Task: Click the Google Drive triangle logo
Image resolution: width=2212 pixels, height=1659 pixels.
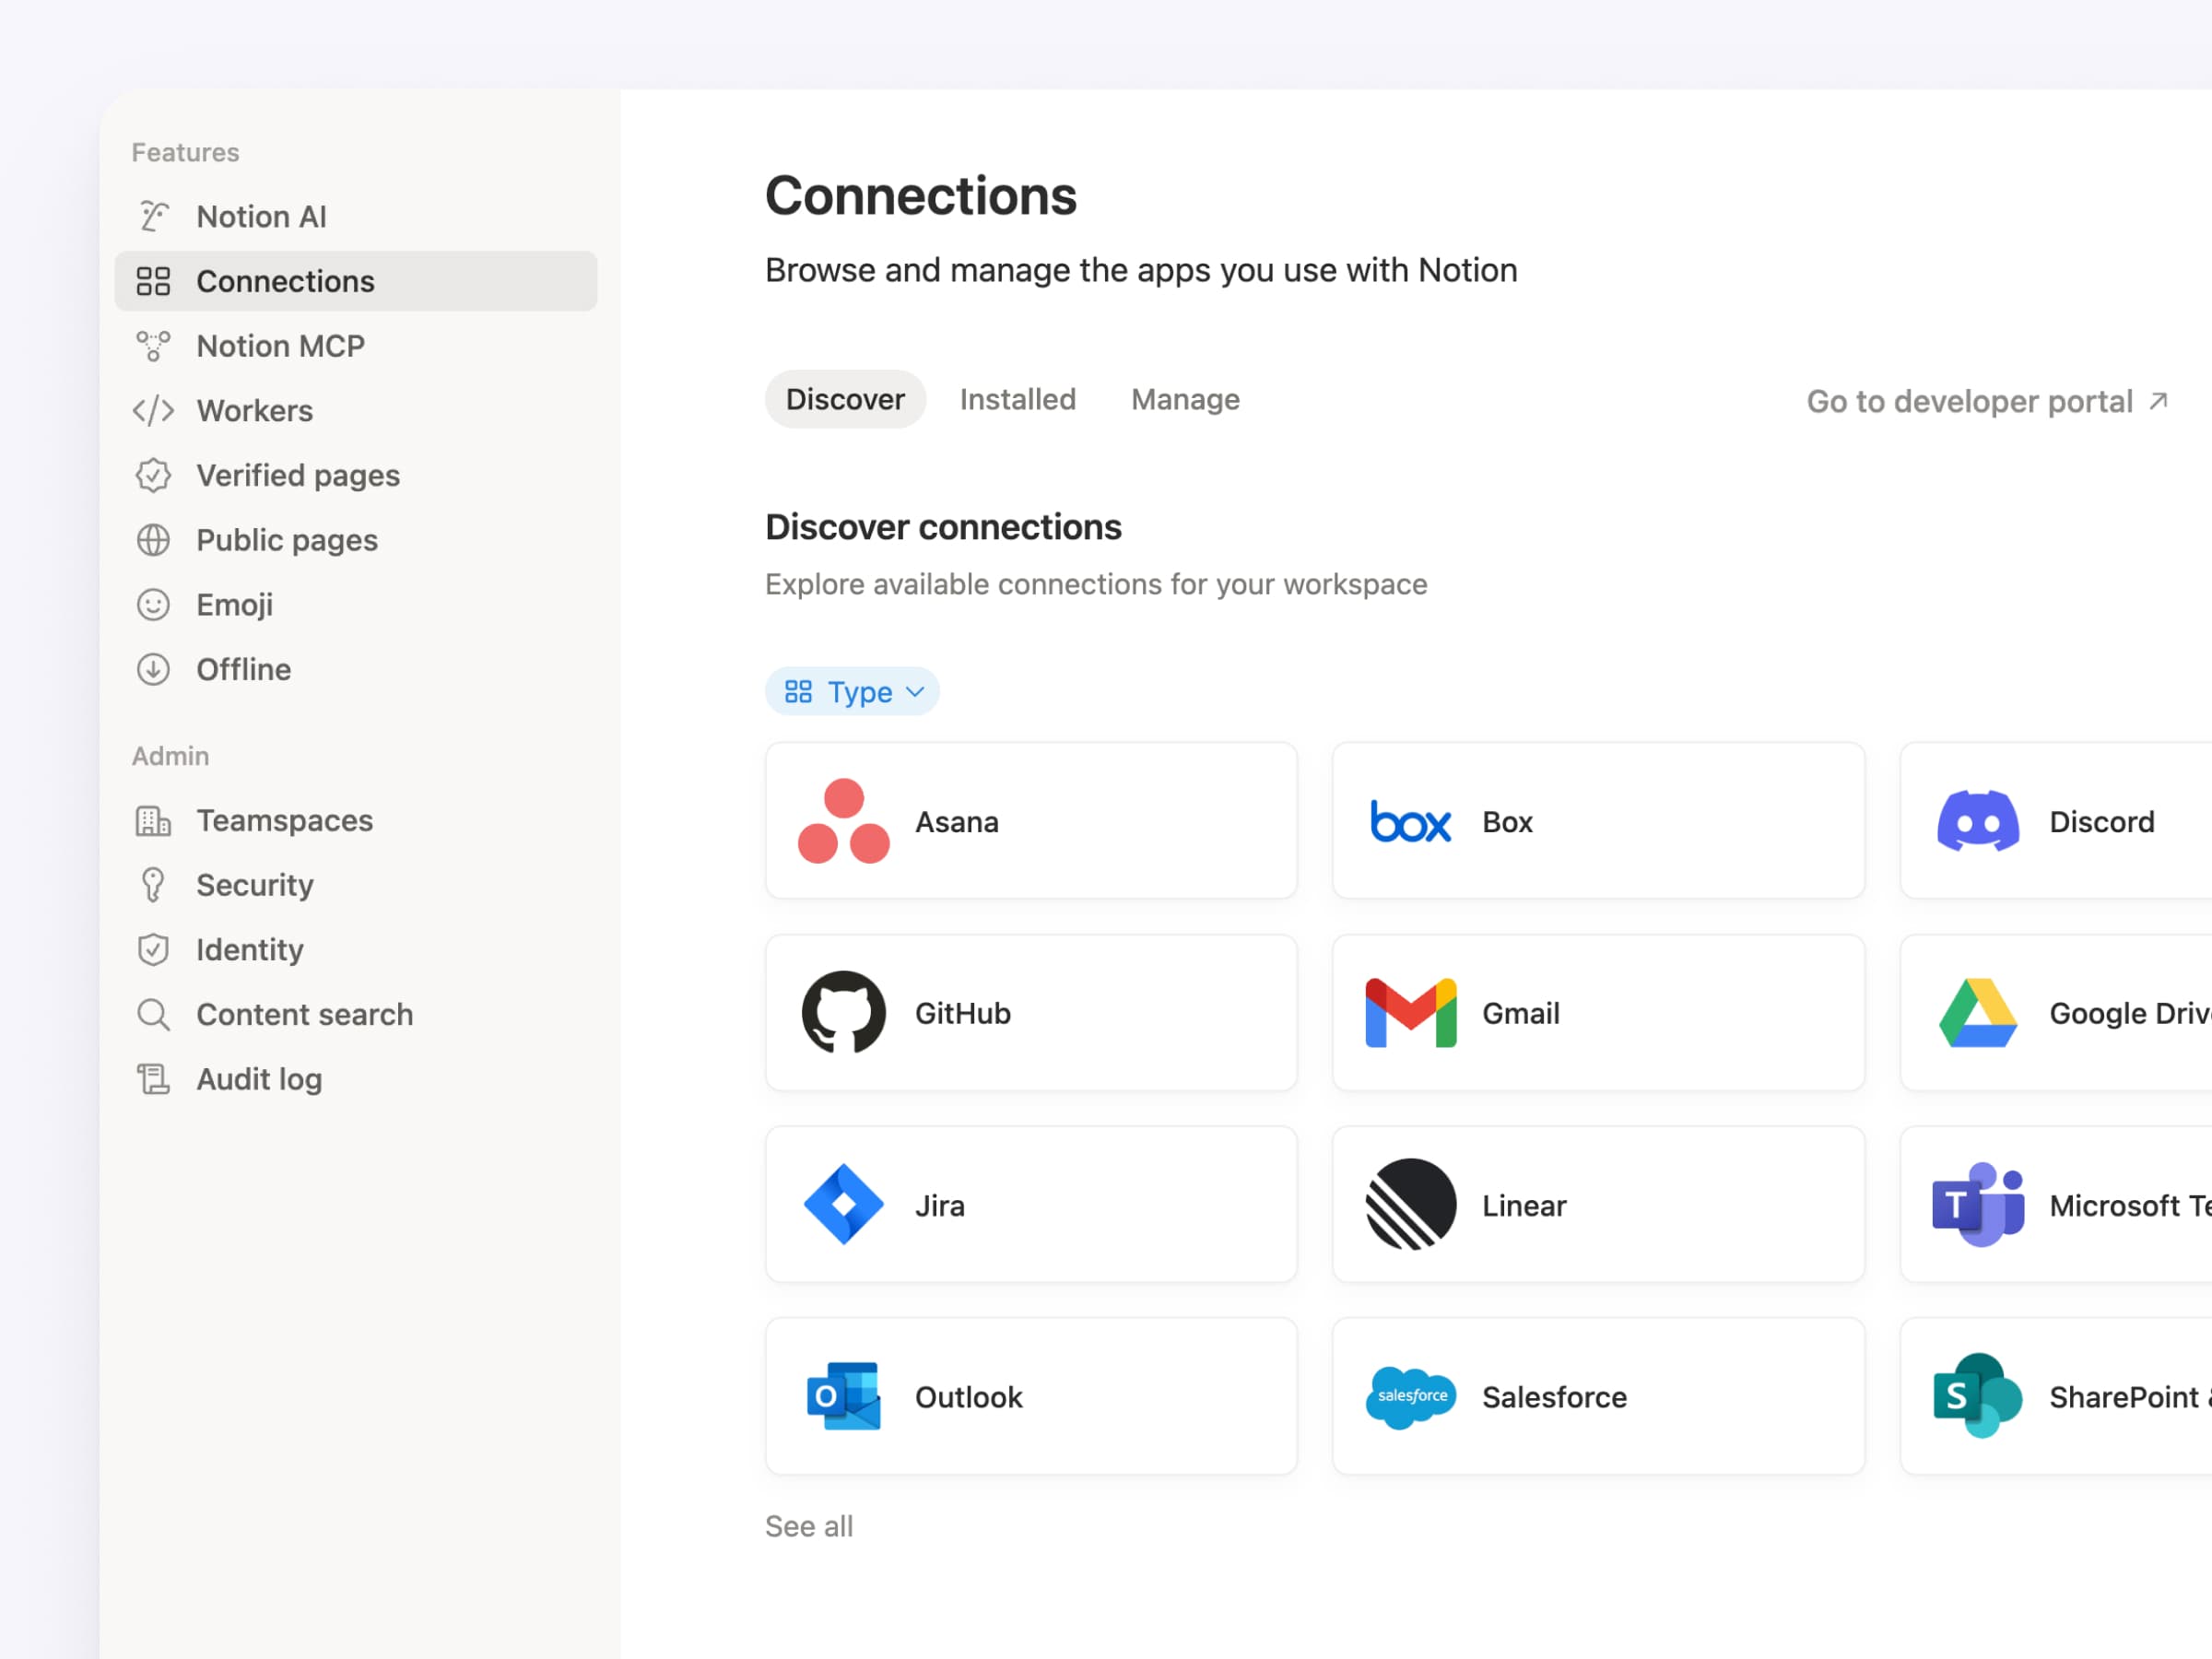Action: (x=1978, y=1013)
